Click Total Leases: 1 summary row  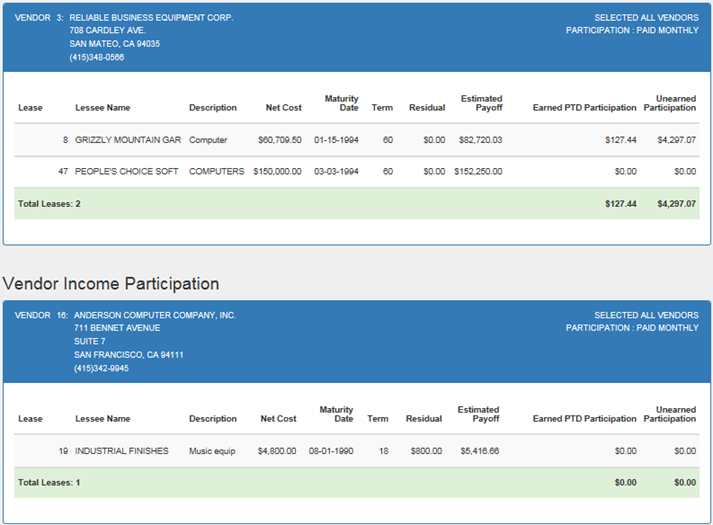click(356, 483)
